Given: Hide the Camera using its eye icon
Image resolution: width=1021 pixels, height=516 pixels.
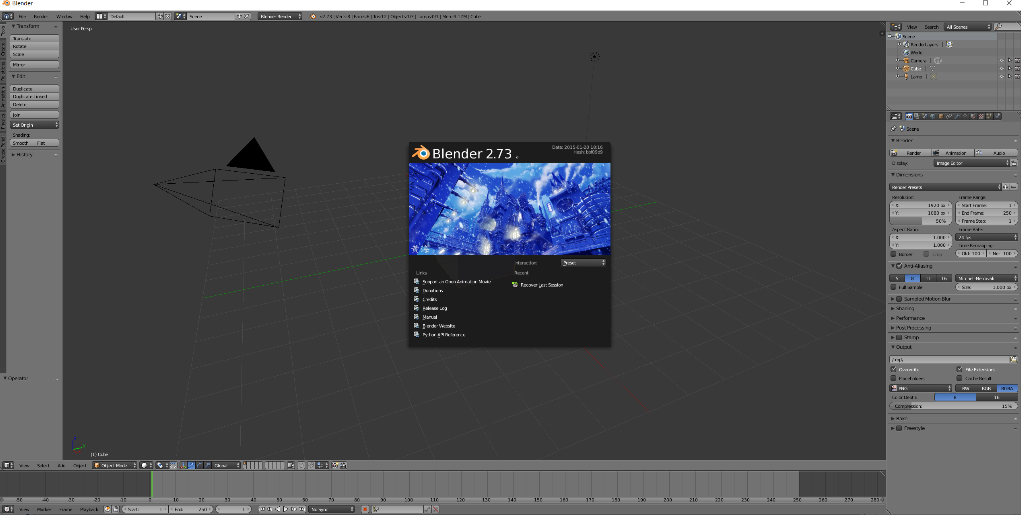Looking at the screenshot, I should point(1001,61).
